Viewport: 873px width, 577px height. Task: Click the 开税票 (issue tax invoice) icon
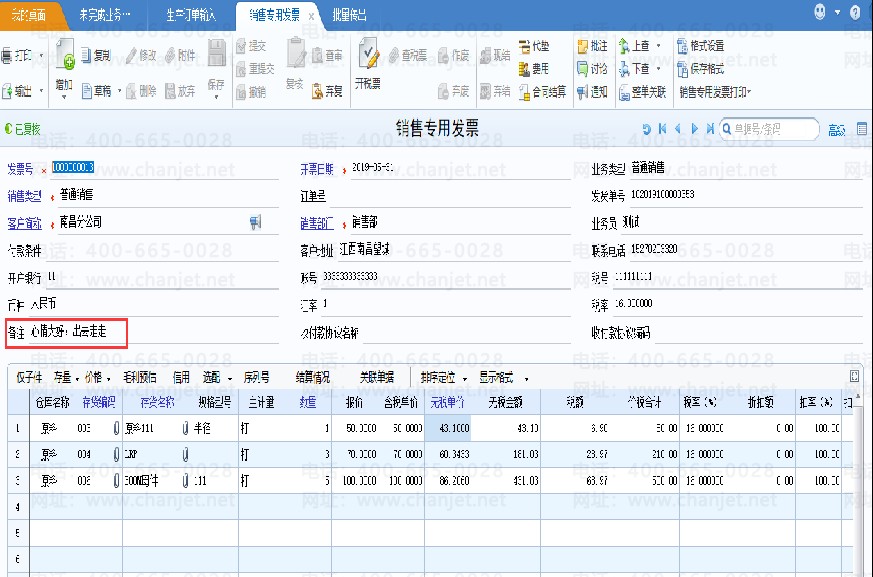(x=368, y=62)
